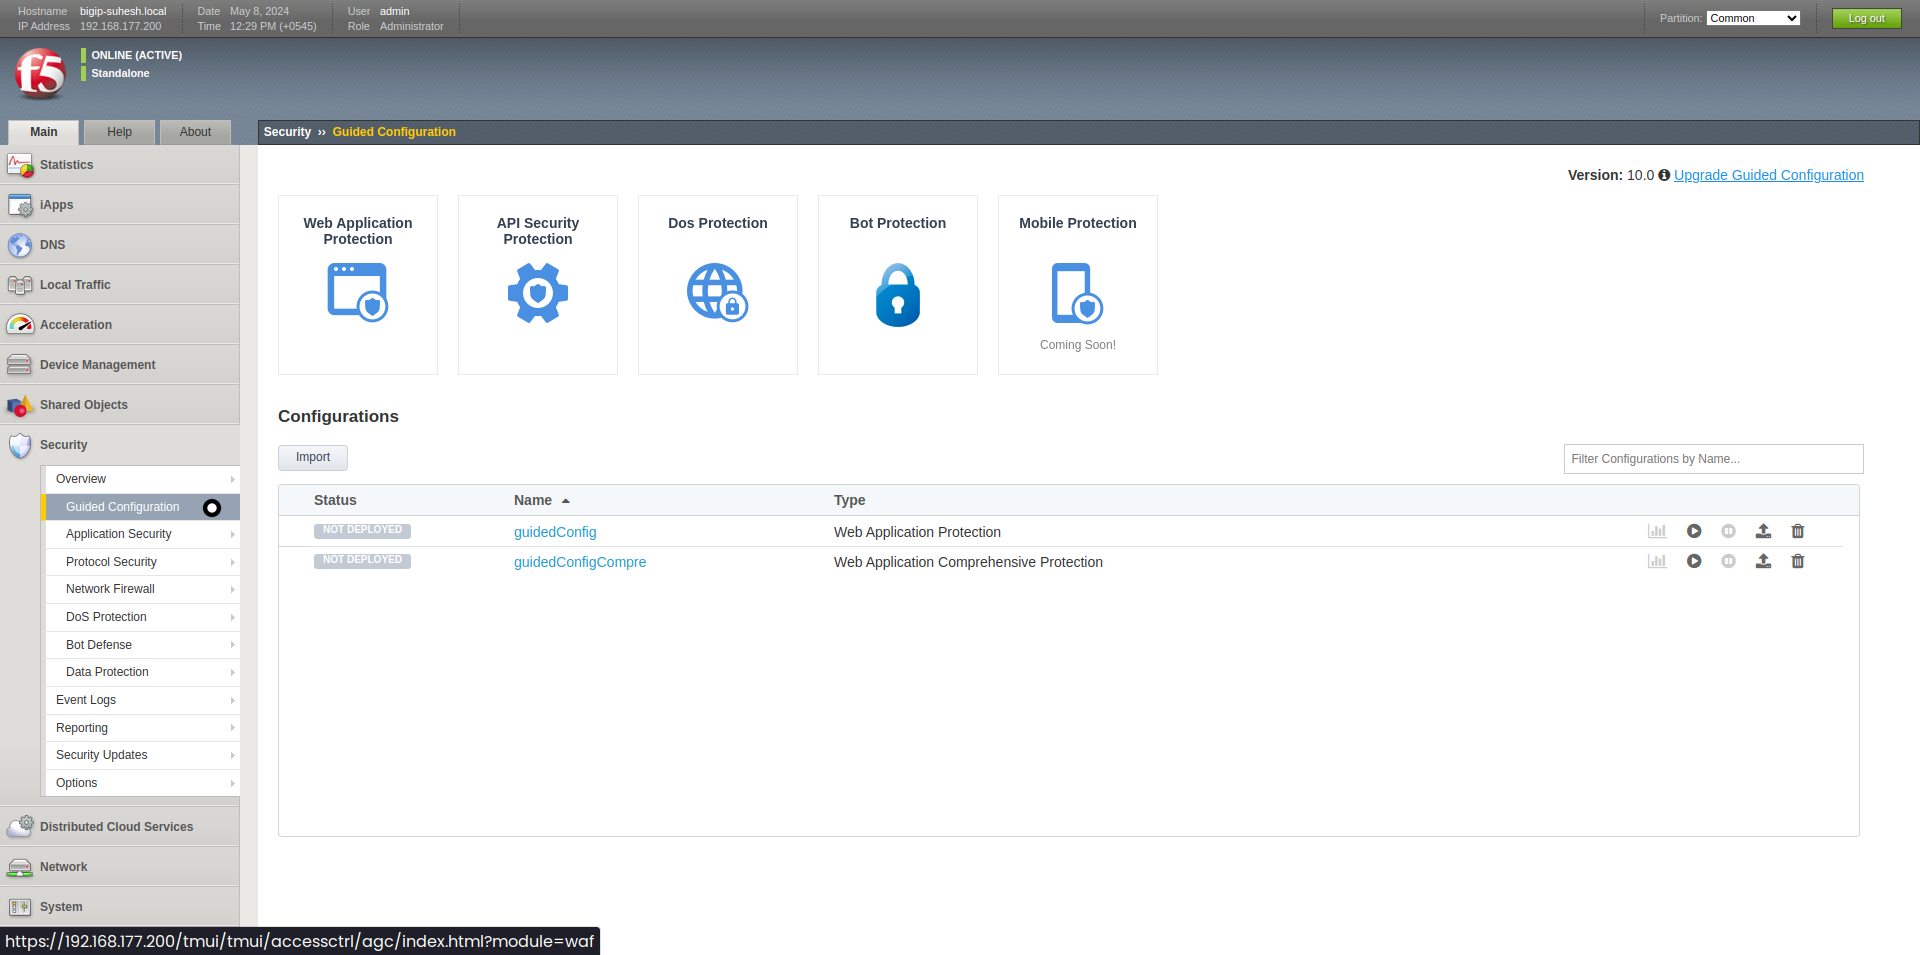
Task: Open the About tab
Action: (x=195, y=131)
